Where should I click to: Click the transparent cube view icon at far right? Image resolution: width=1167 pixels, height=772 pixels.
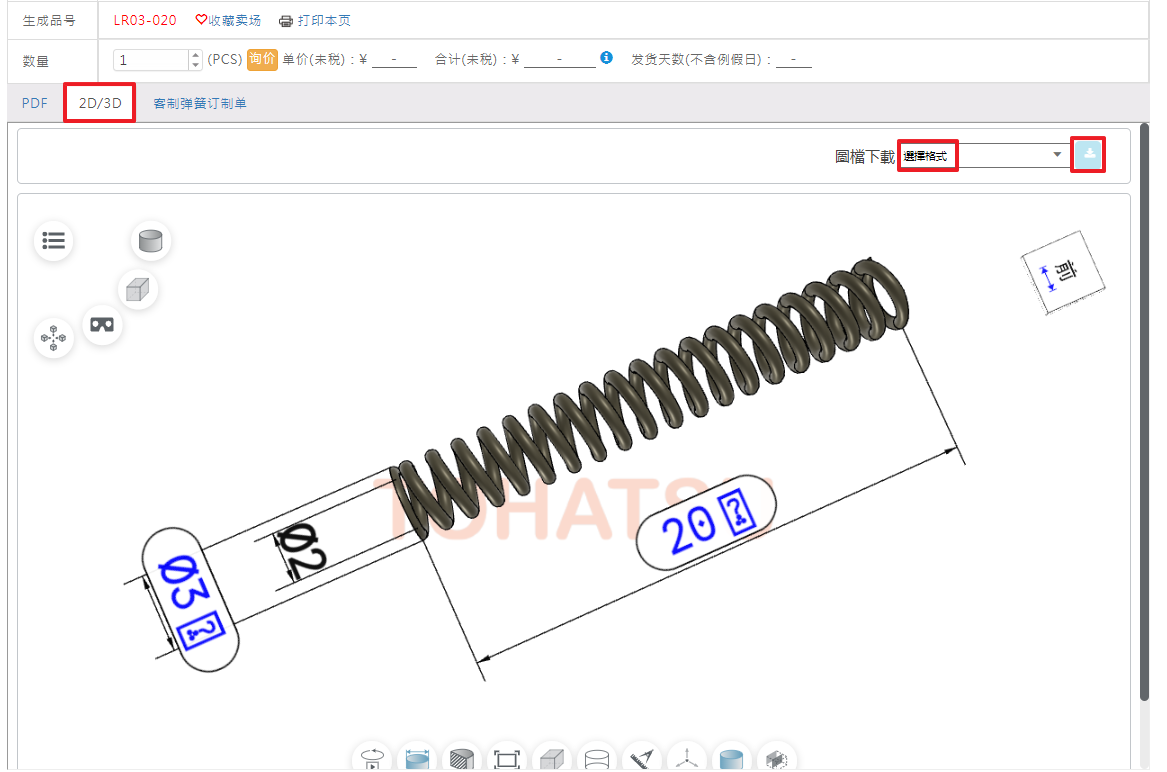coord(776,759)
